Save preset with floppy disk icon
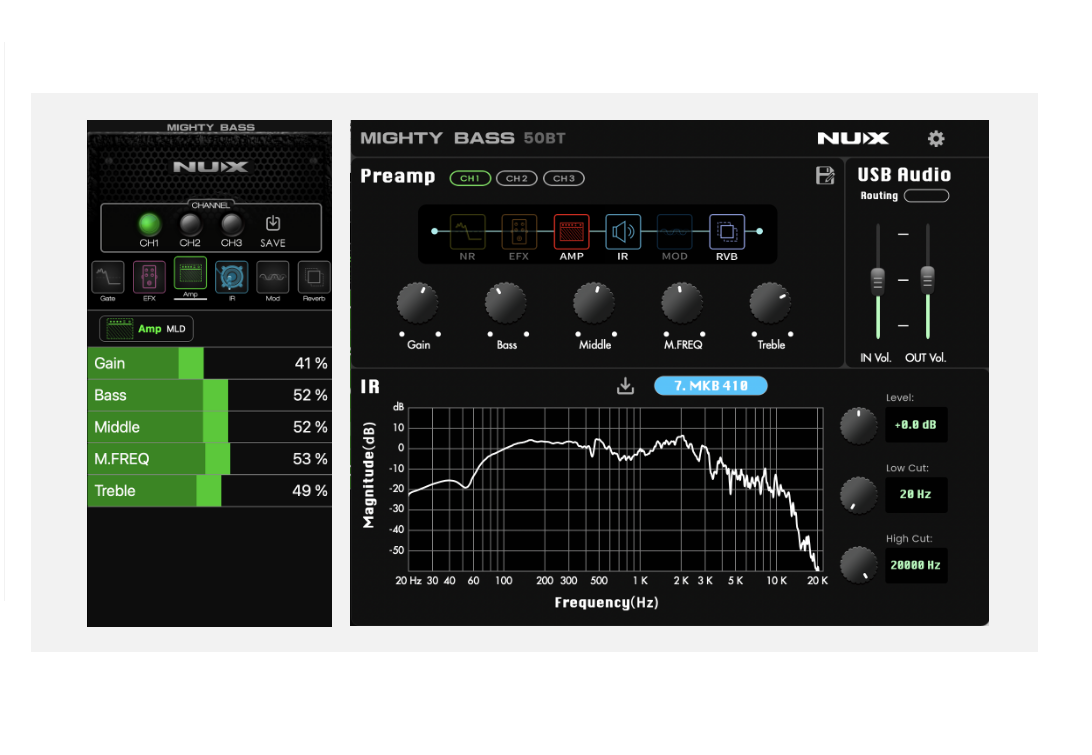 825,176
